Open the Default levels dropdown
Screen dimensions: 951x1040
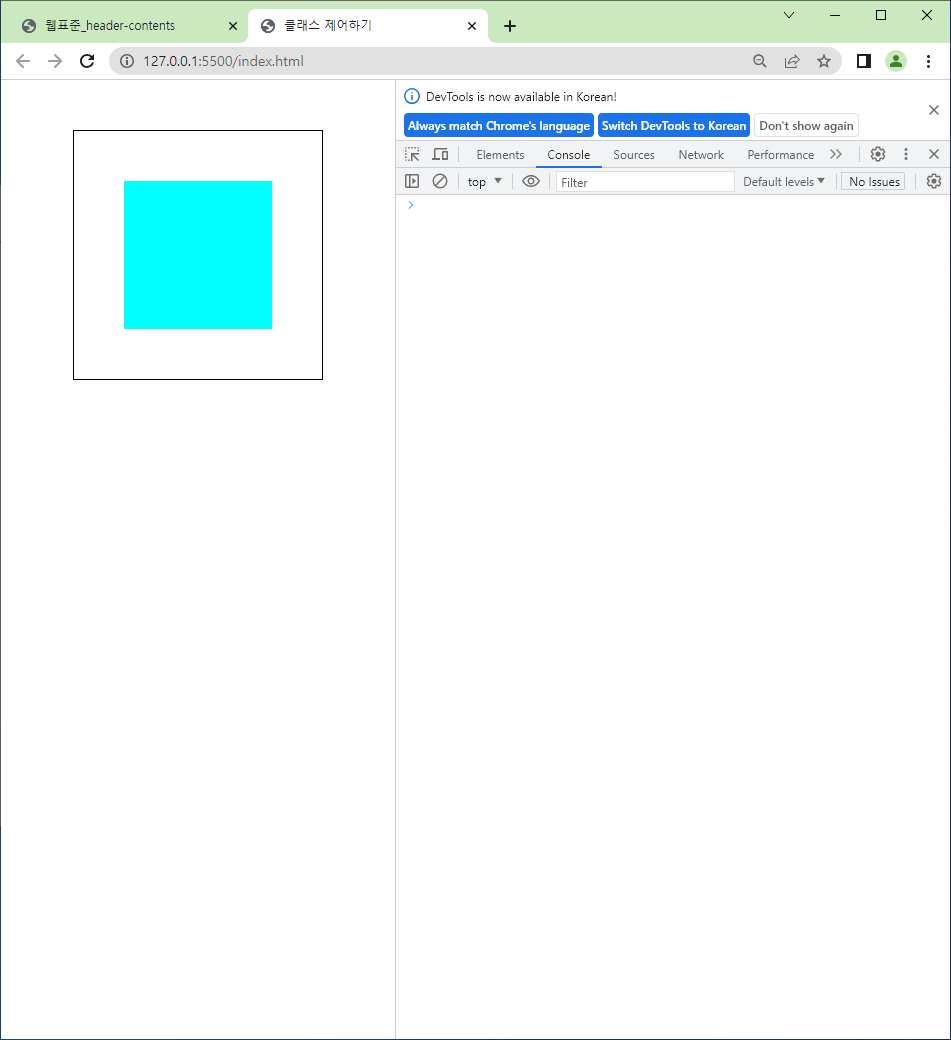(783, 182)
